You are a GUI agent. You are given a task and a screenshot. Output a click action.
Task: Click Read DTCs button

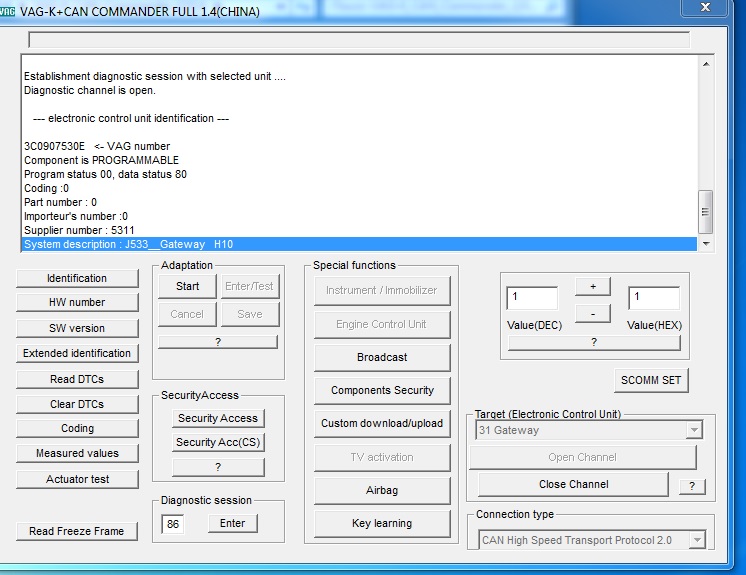click(x=77, y=379)
